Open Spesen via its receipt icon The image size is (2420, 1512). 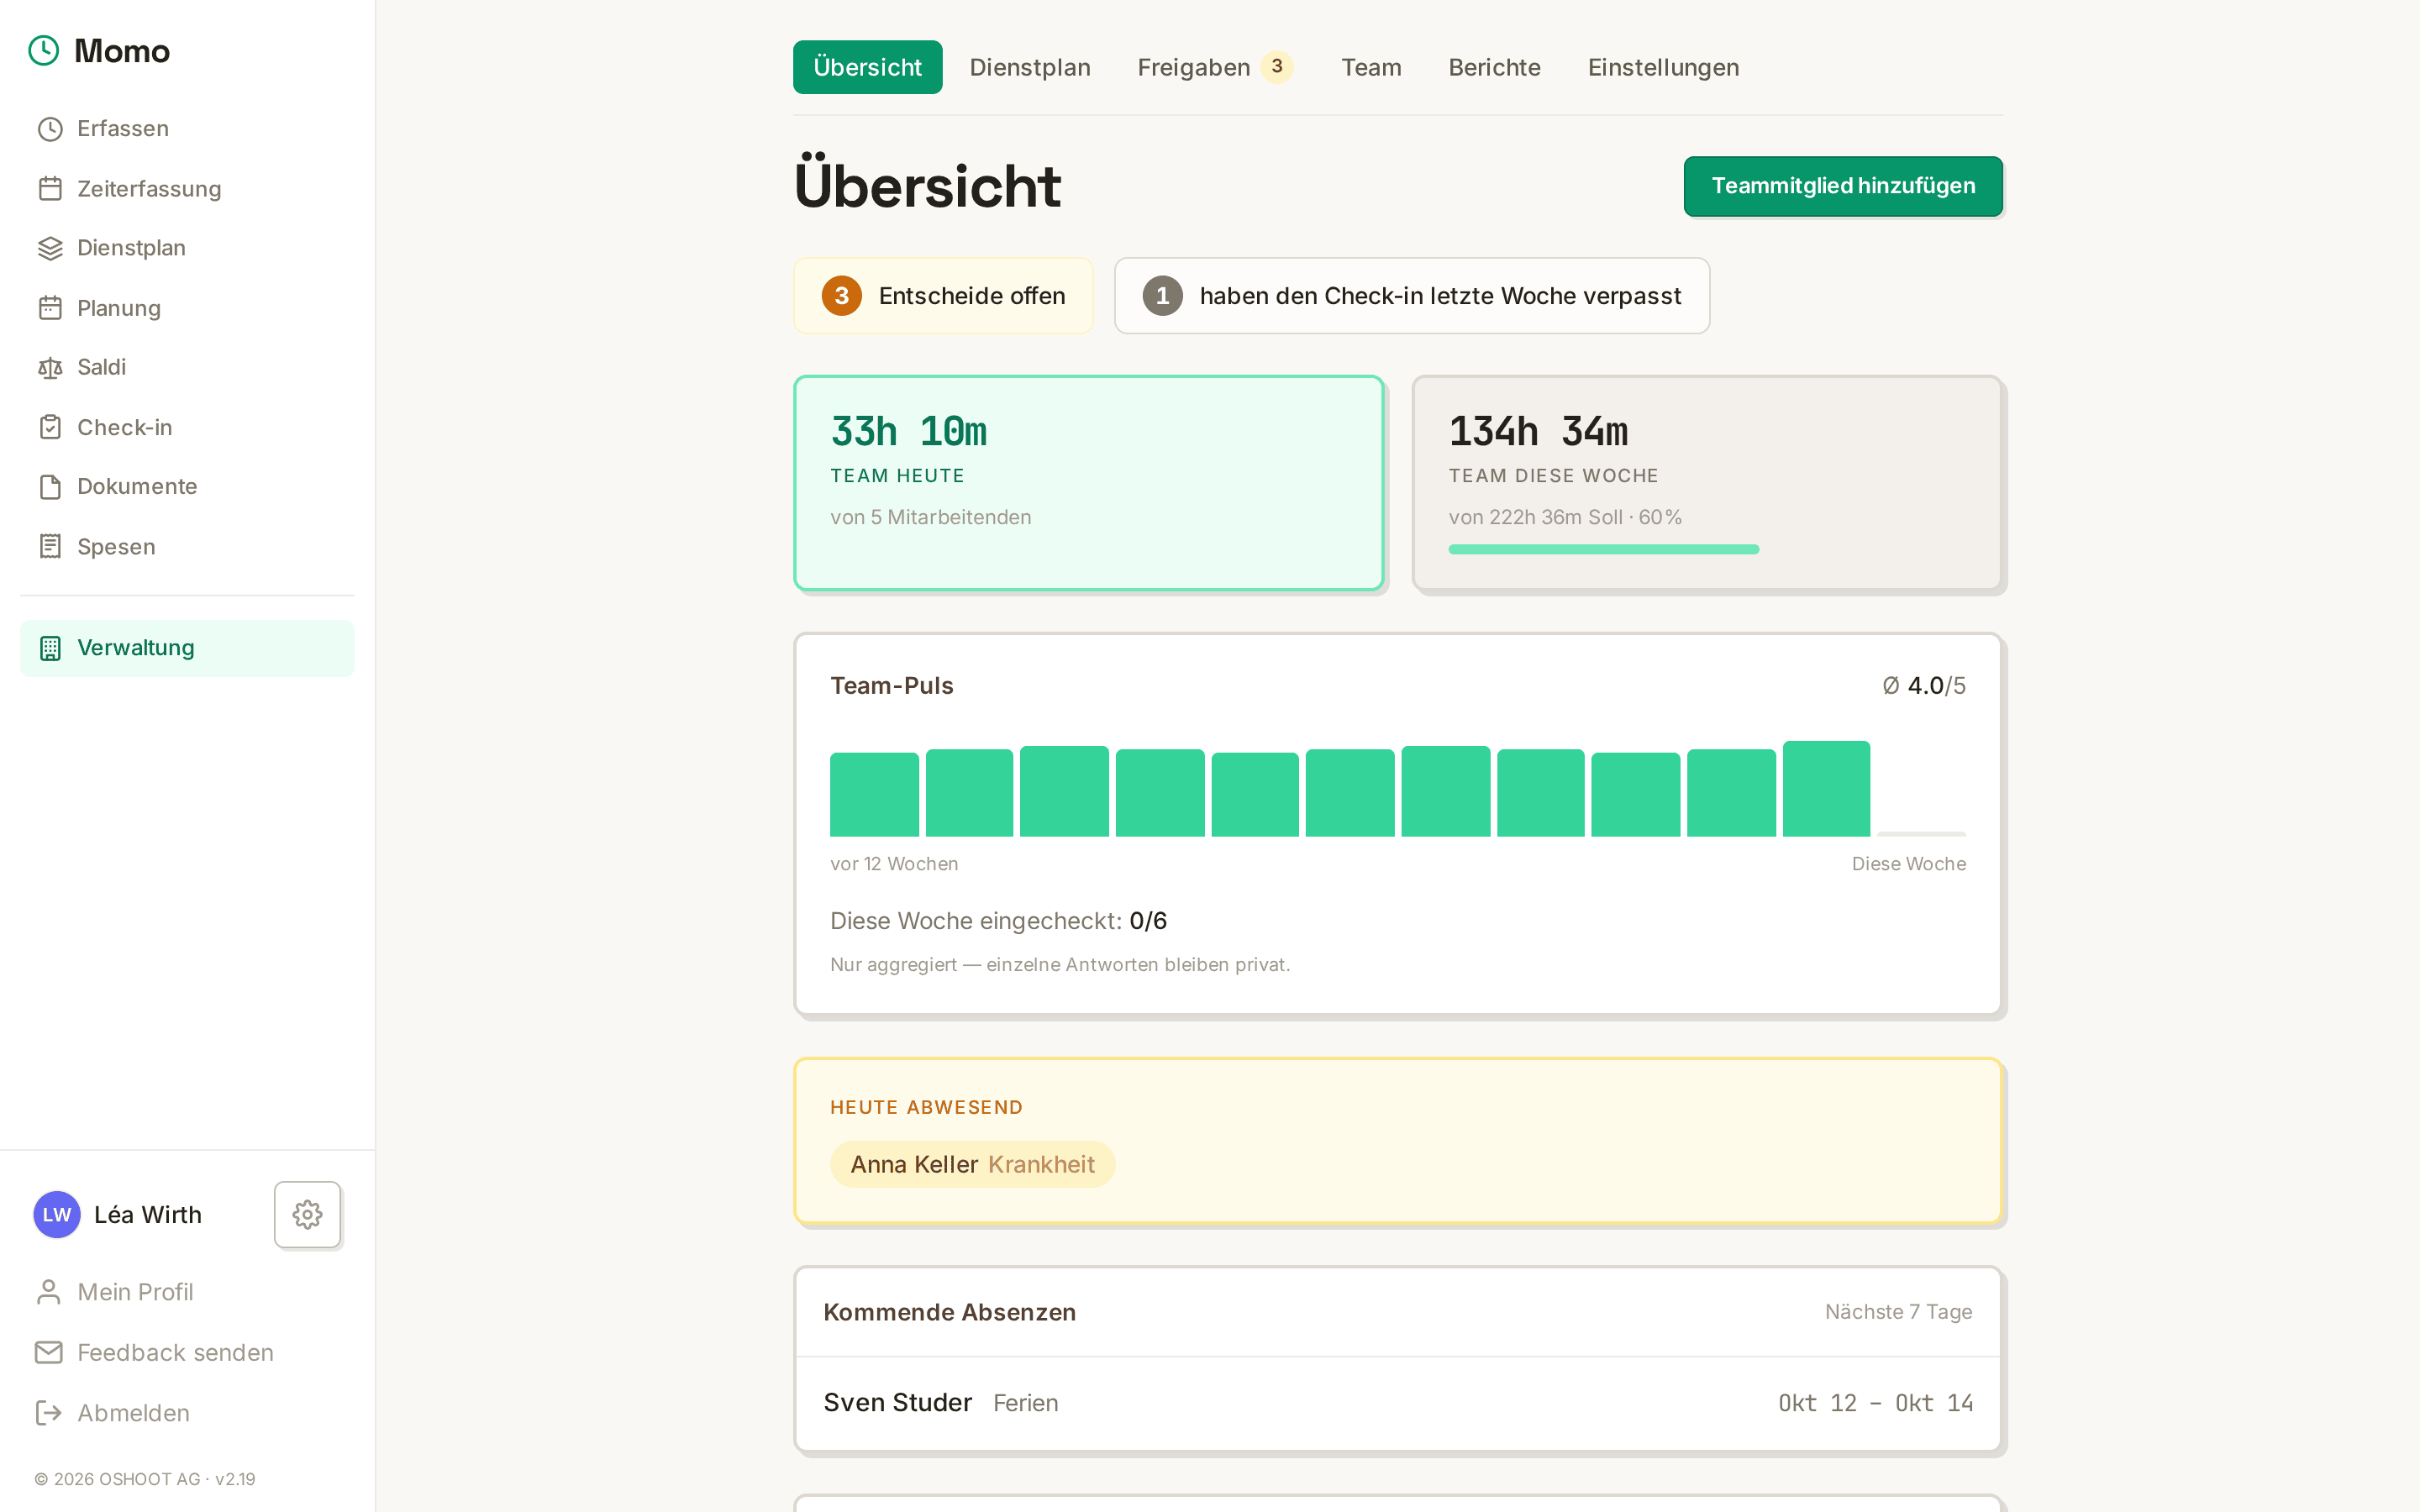pos(50,546)
